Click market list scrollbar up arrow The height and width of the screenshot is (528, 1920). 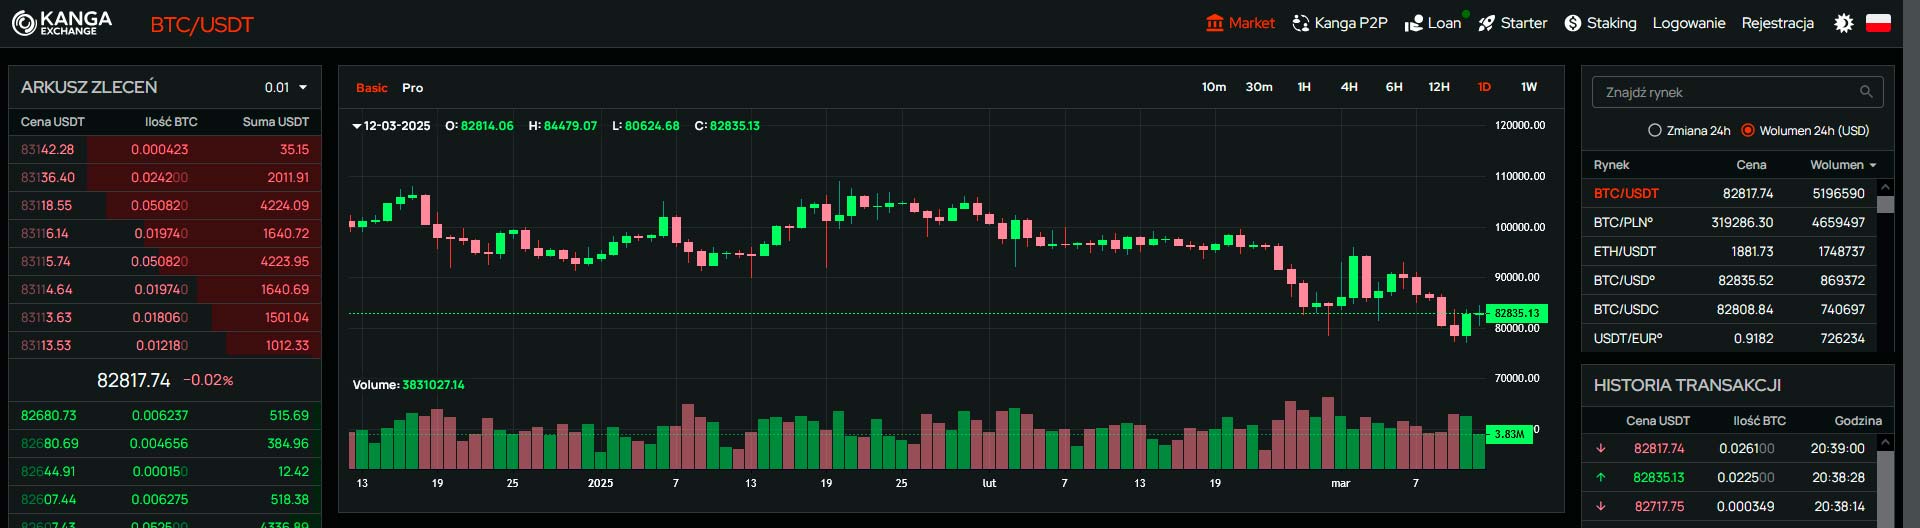pos(1886,187)
